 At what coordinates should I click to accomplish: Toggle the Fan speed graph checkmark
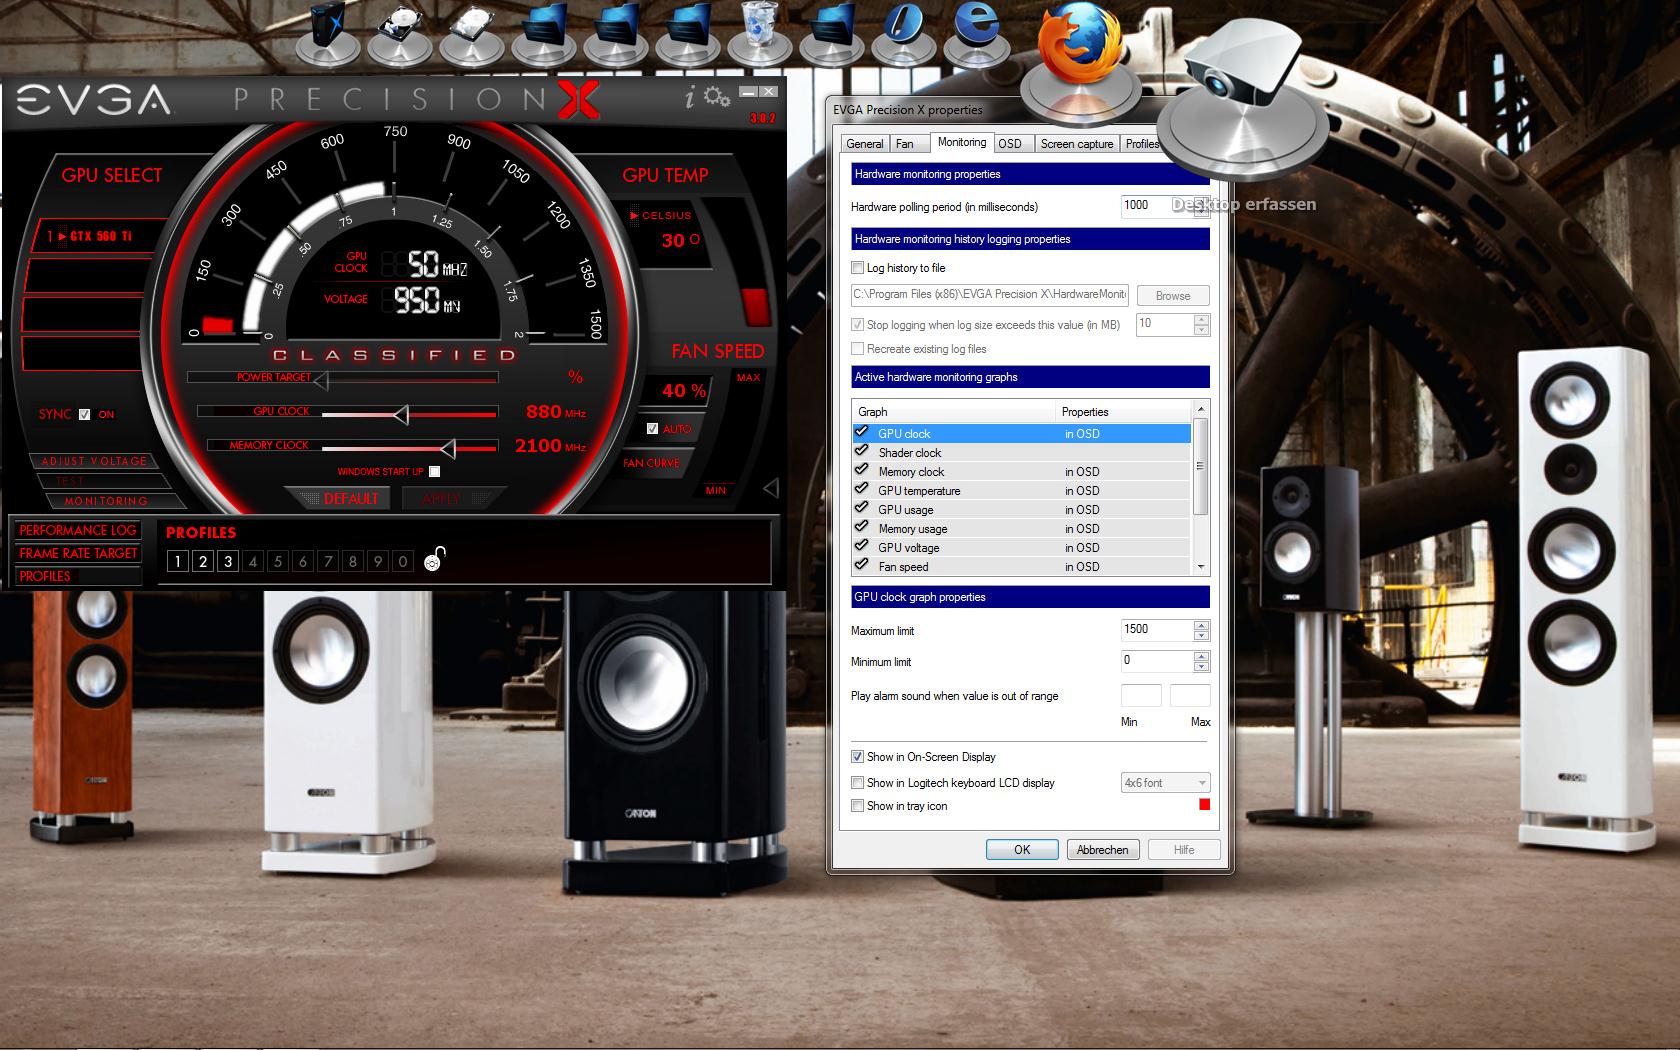861,566
